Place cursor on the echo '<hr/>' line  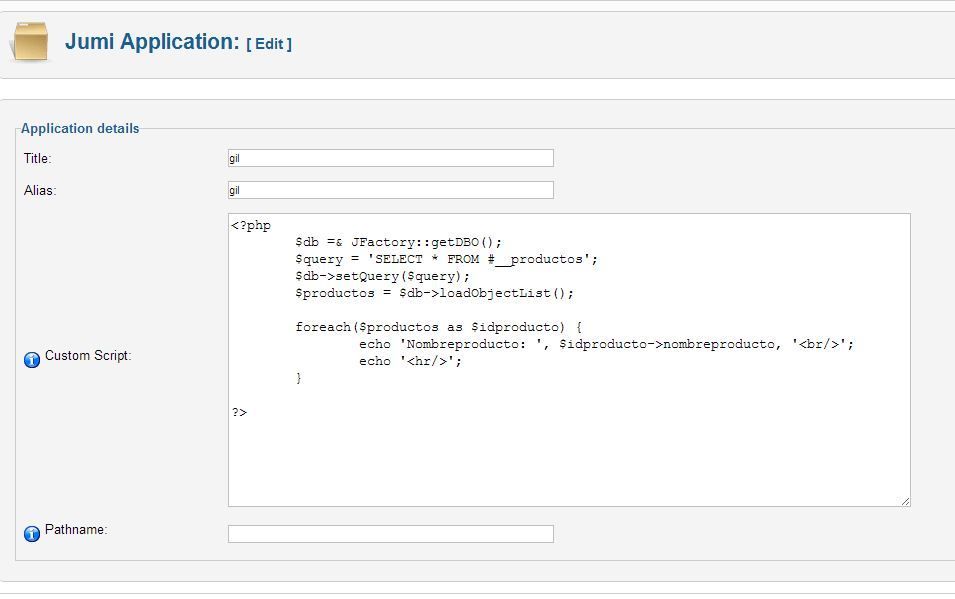[x=411, y=361]
